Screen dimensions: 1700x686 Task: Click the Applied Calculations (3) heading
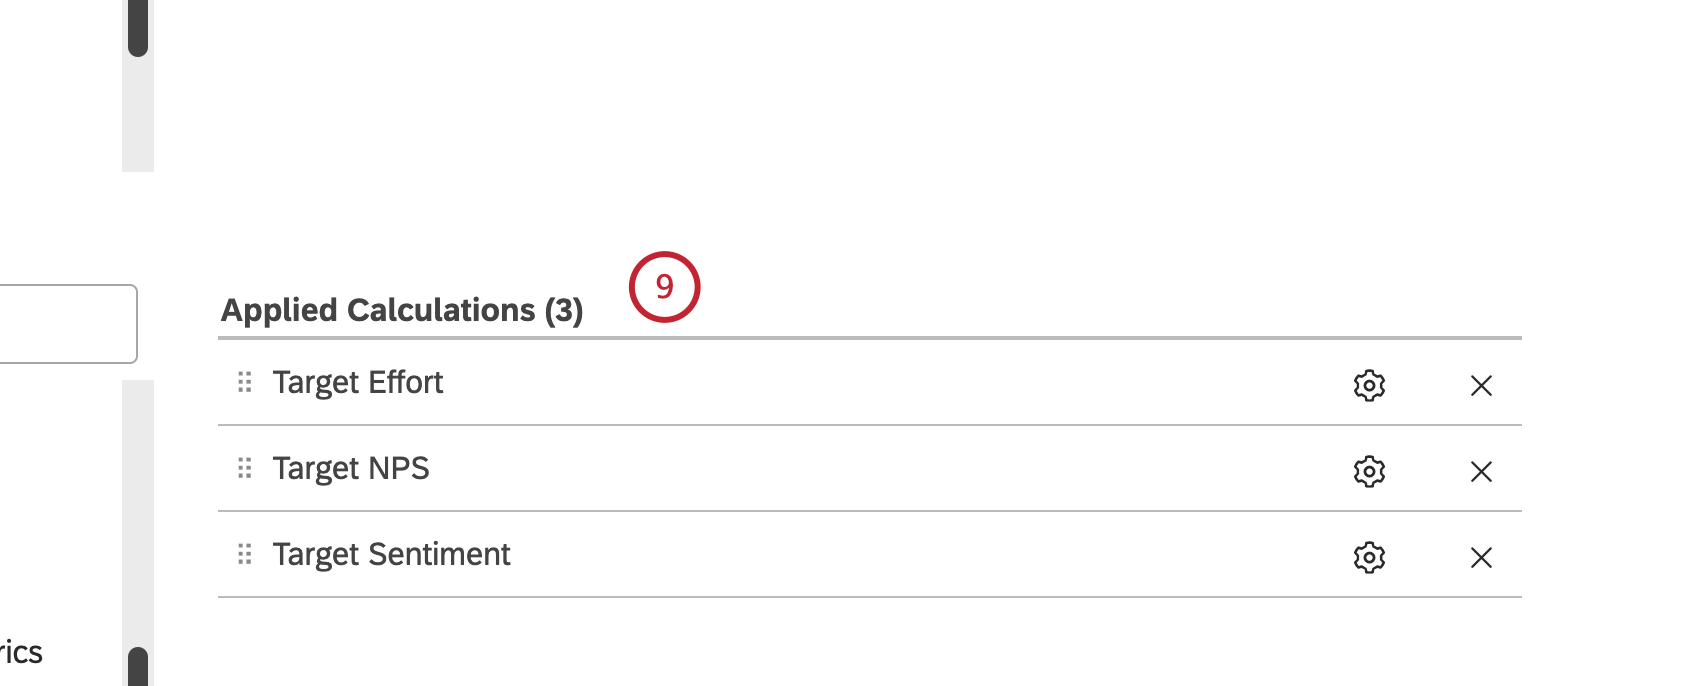coord(402,310)
